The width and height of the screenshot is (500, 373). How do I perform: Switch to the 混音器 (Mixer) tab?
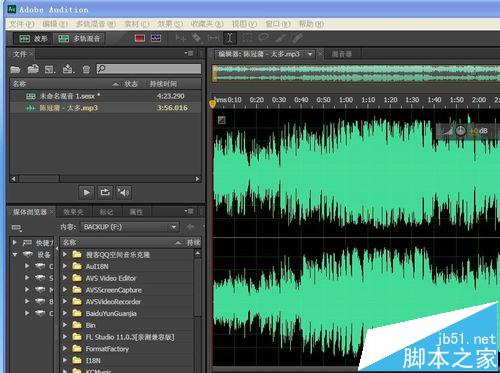[342, 54]
